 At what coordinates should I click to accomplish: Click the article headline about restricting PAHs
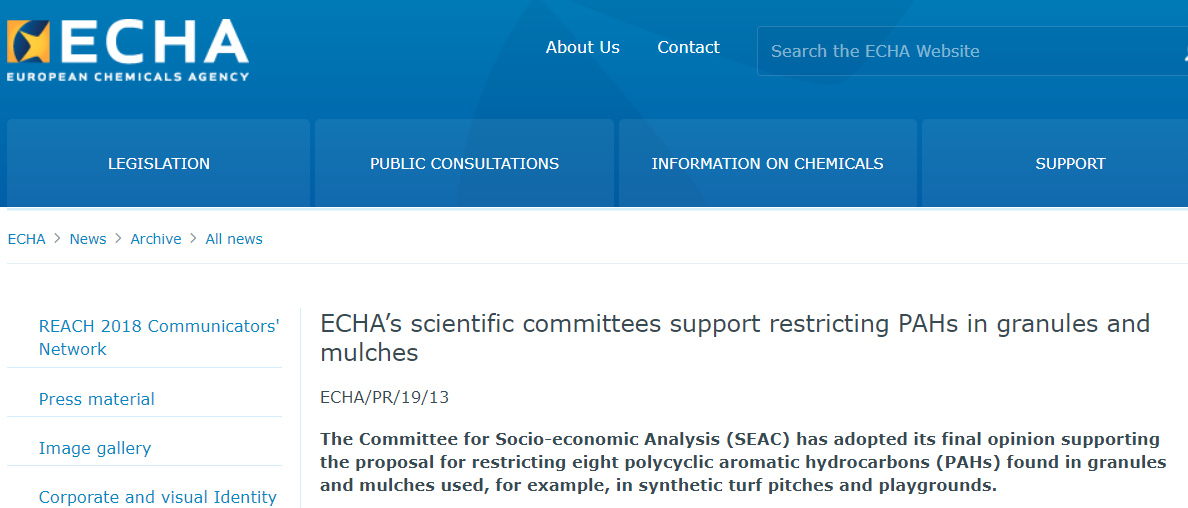[734, 337]
